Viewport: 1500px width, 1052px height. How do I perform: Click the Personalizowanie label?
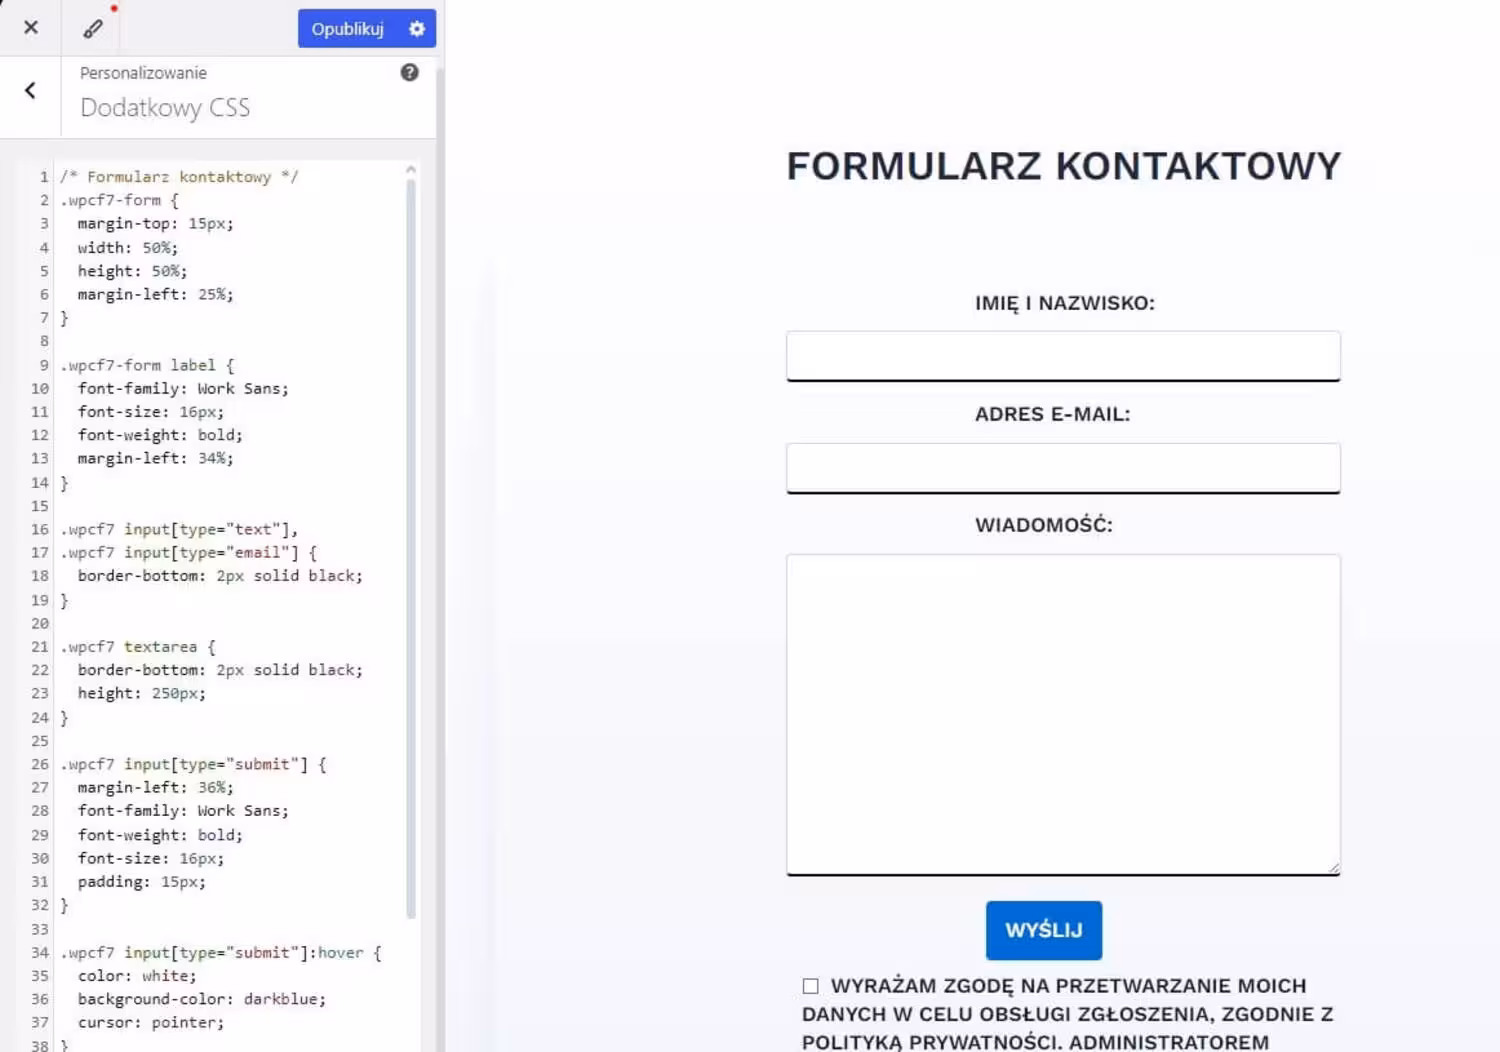143,73
